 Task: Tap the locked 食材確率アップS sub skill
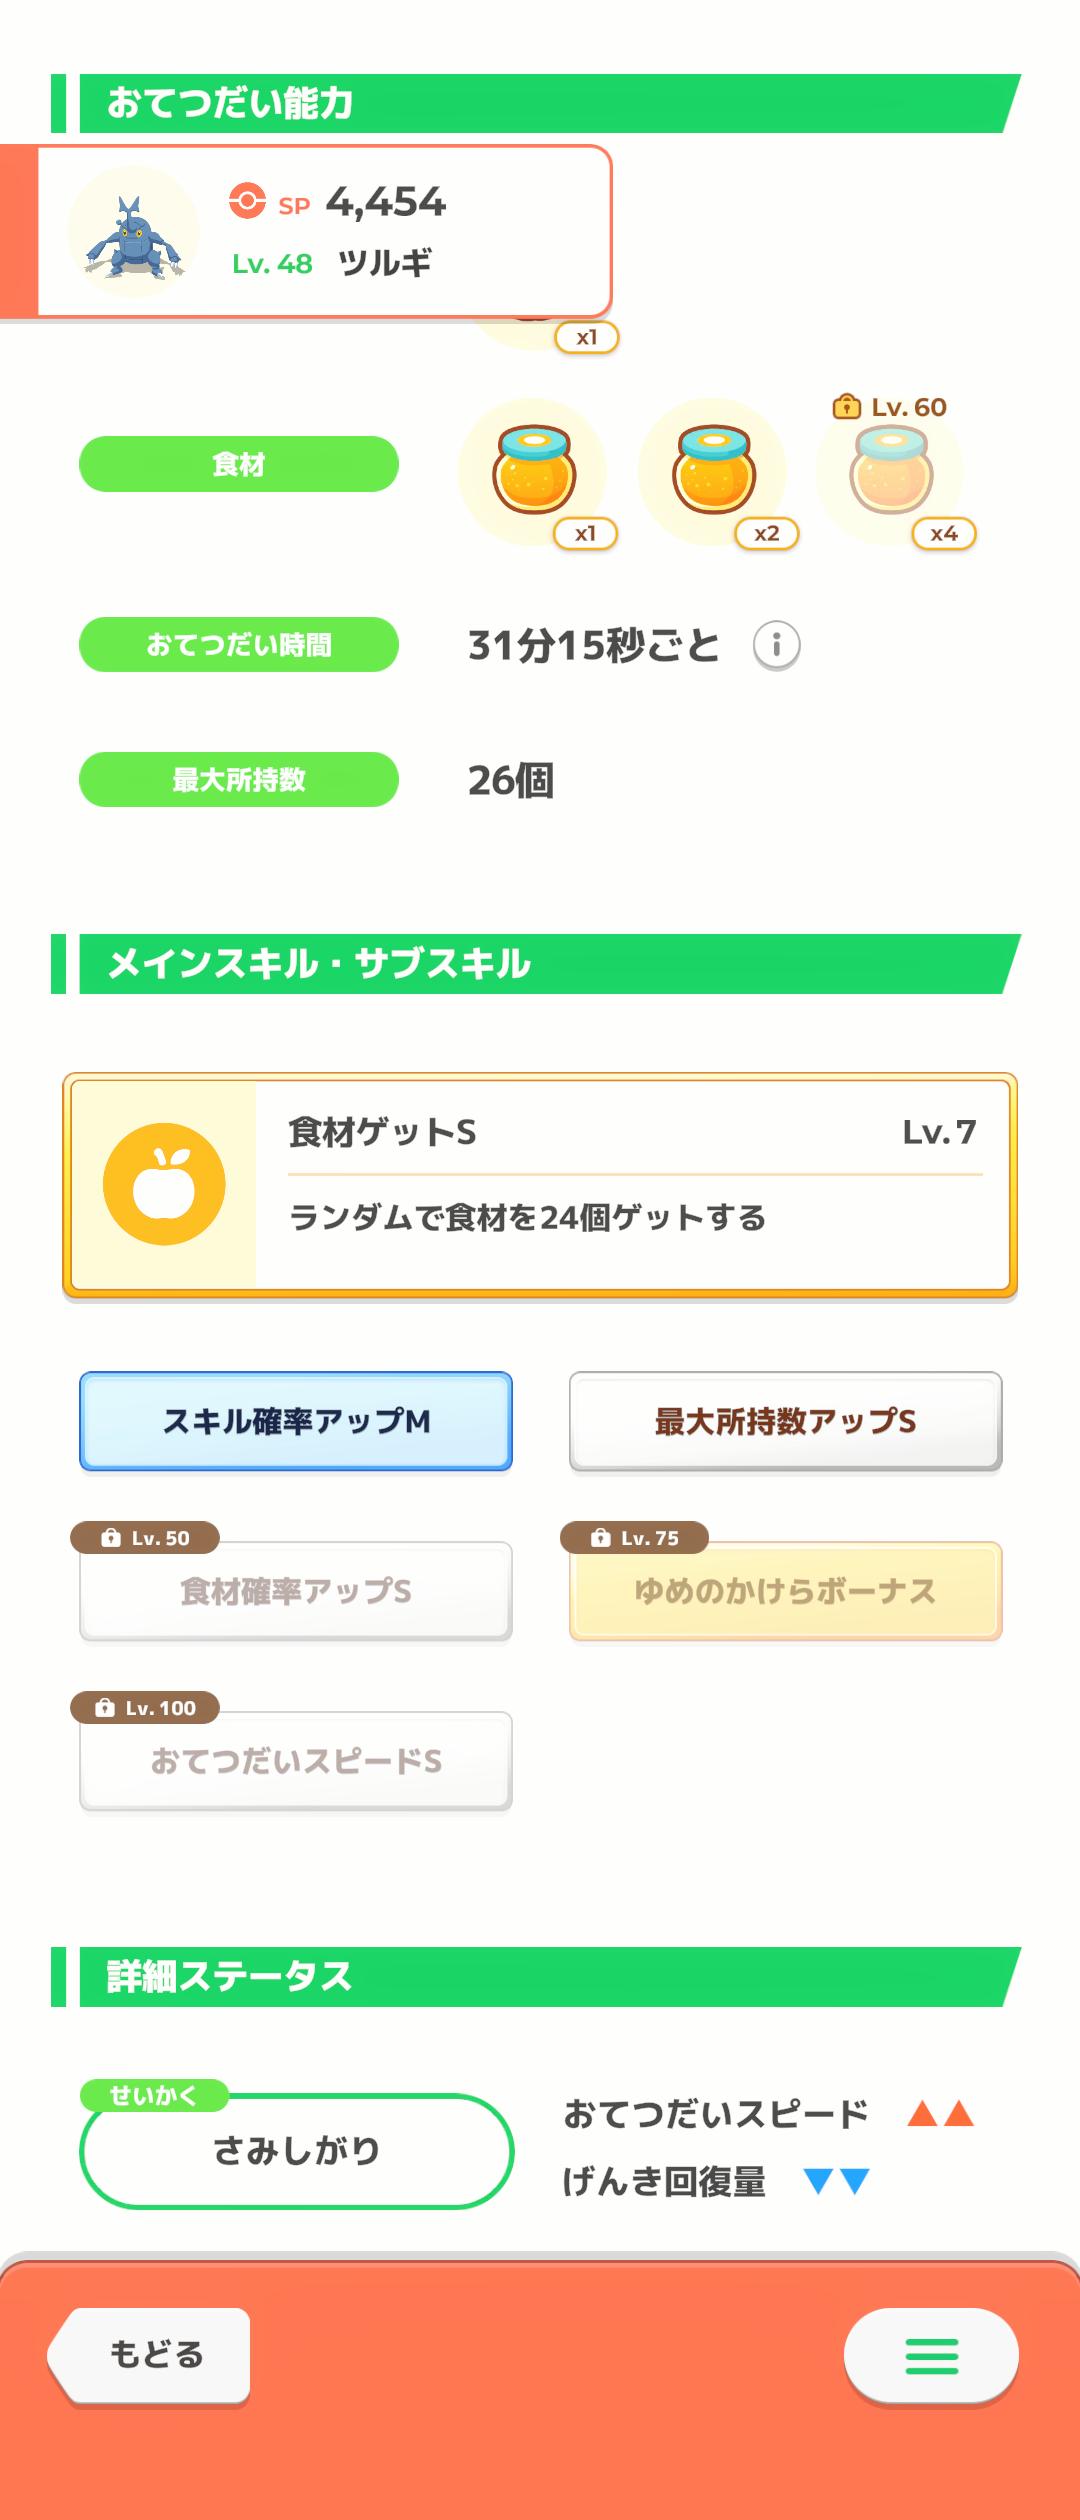point(296,1591)
